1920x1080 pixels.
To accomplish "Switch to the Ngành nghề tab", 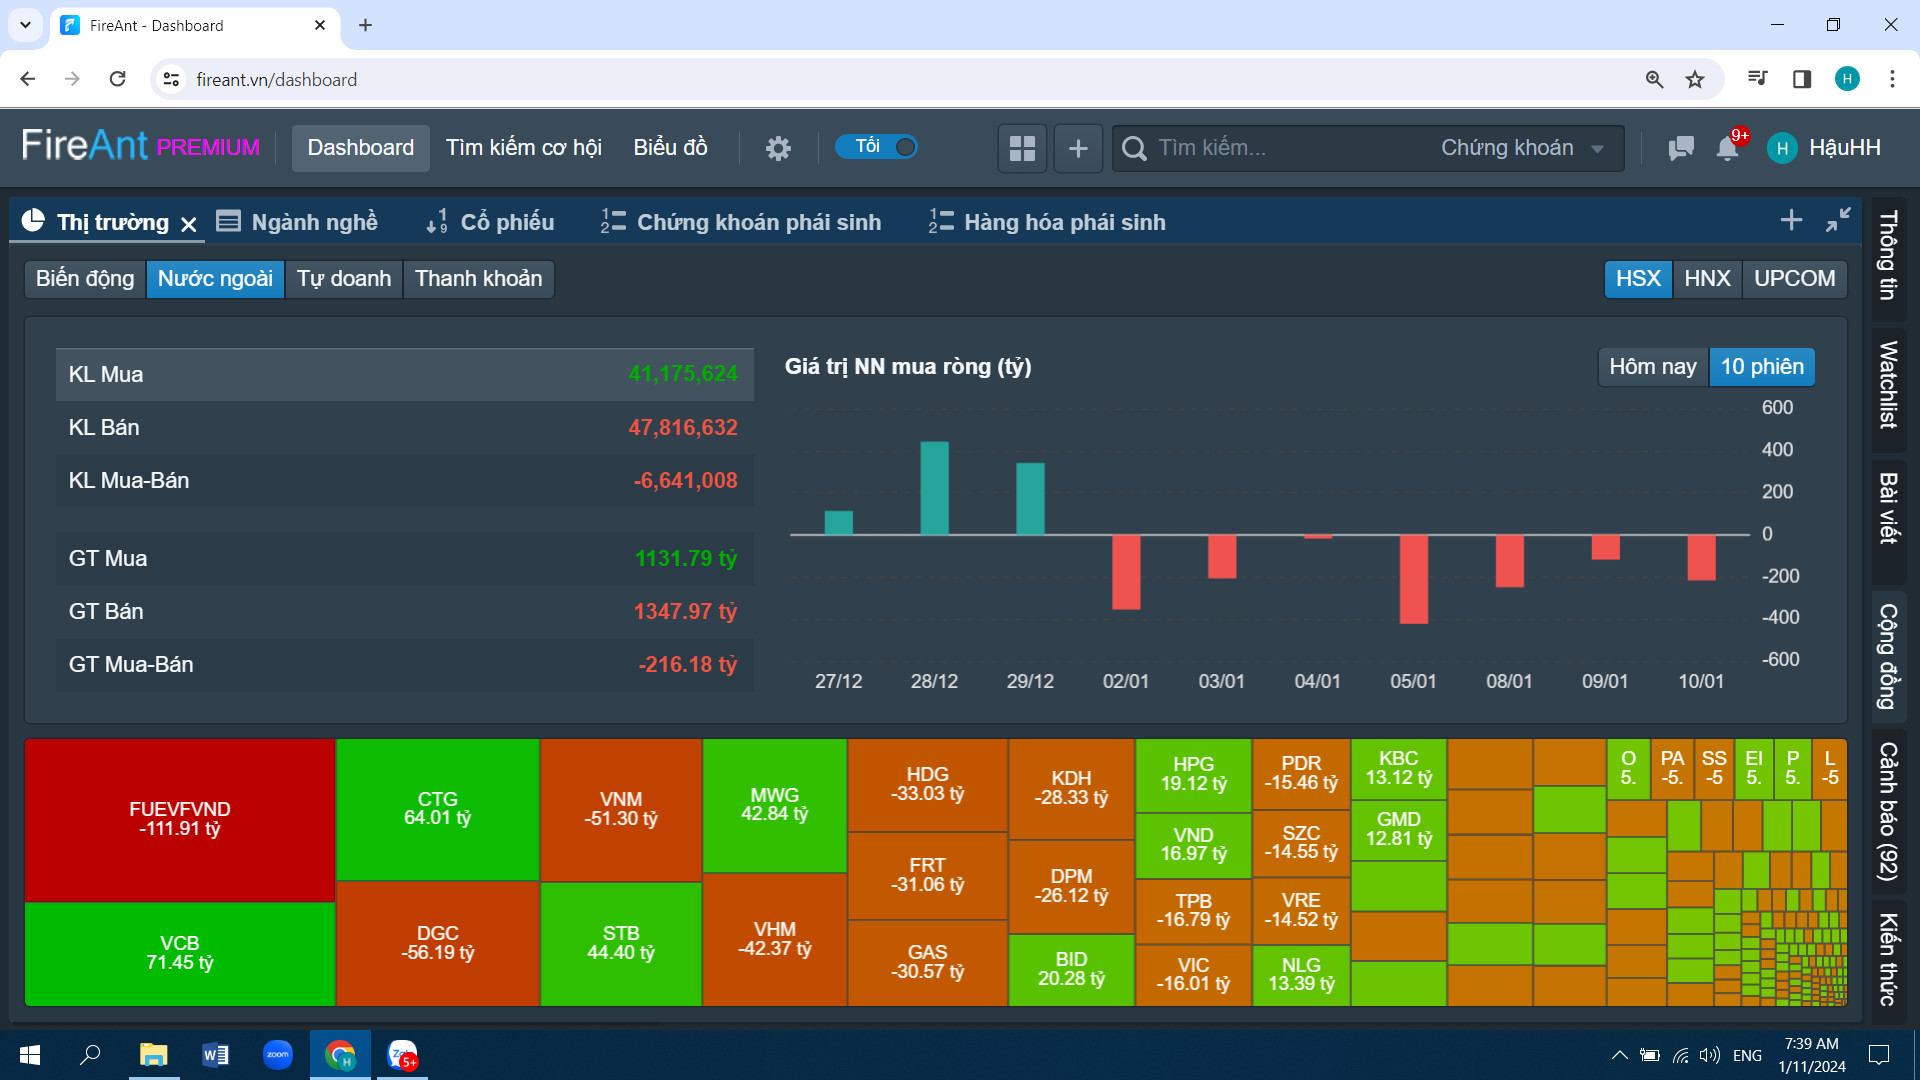I will click(x=298, y=222).
